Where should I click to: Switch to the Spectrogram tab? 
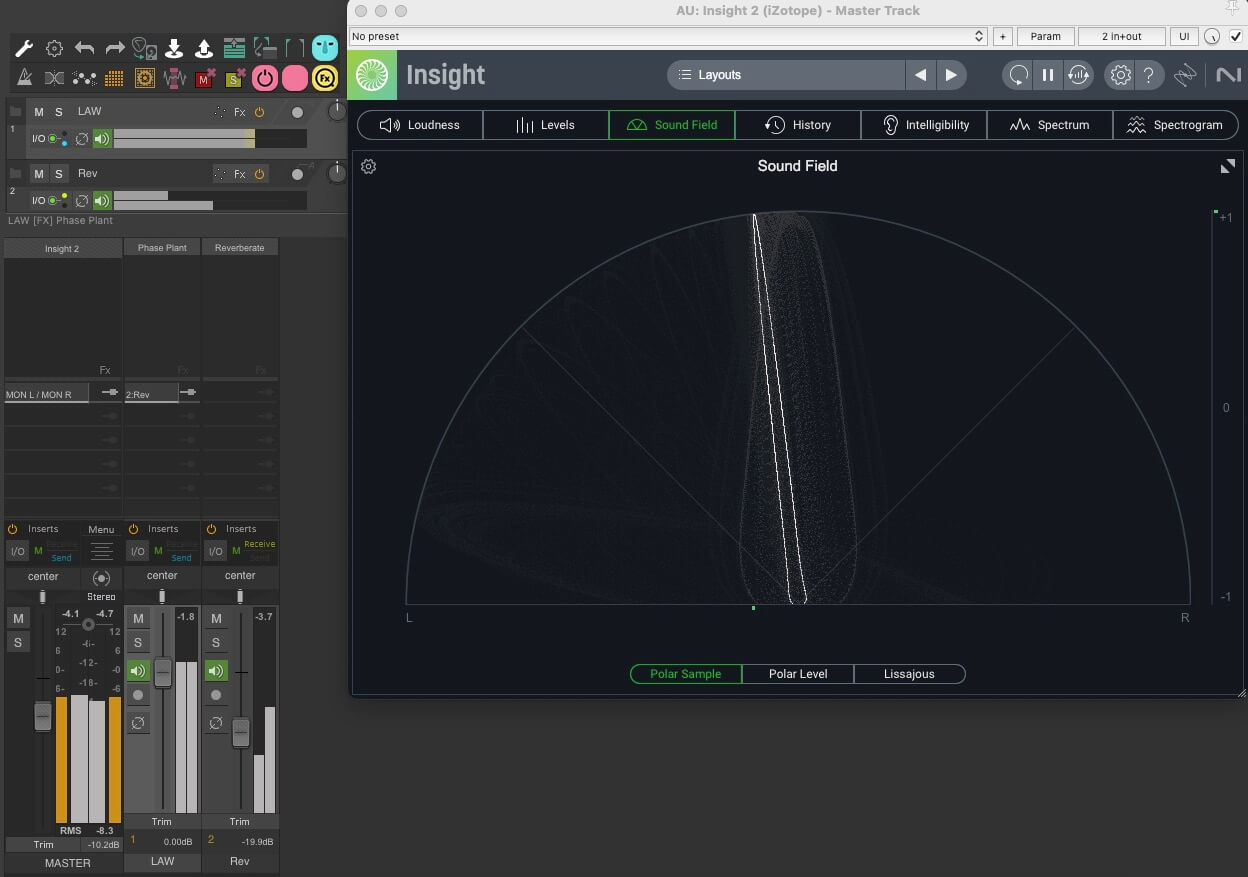click(x=1175, y=125)
